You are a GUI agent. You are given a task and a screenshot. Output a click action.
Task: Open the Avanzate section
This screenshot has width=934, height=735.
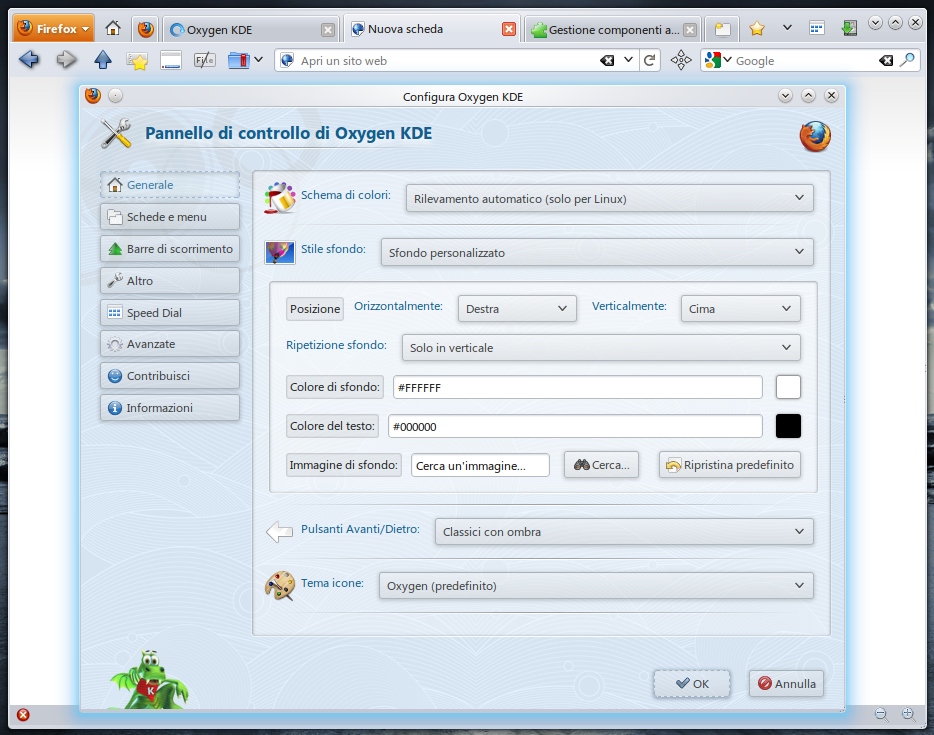tap(170, 344)
